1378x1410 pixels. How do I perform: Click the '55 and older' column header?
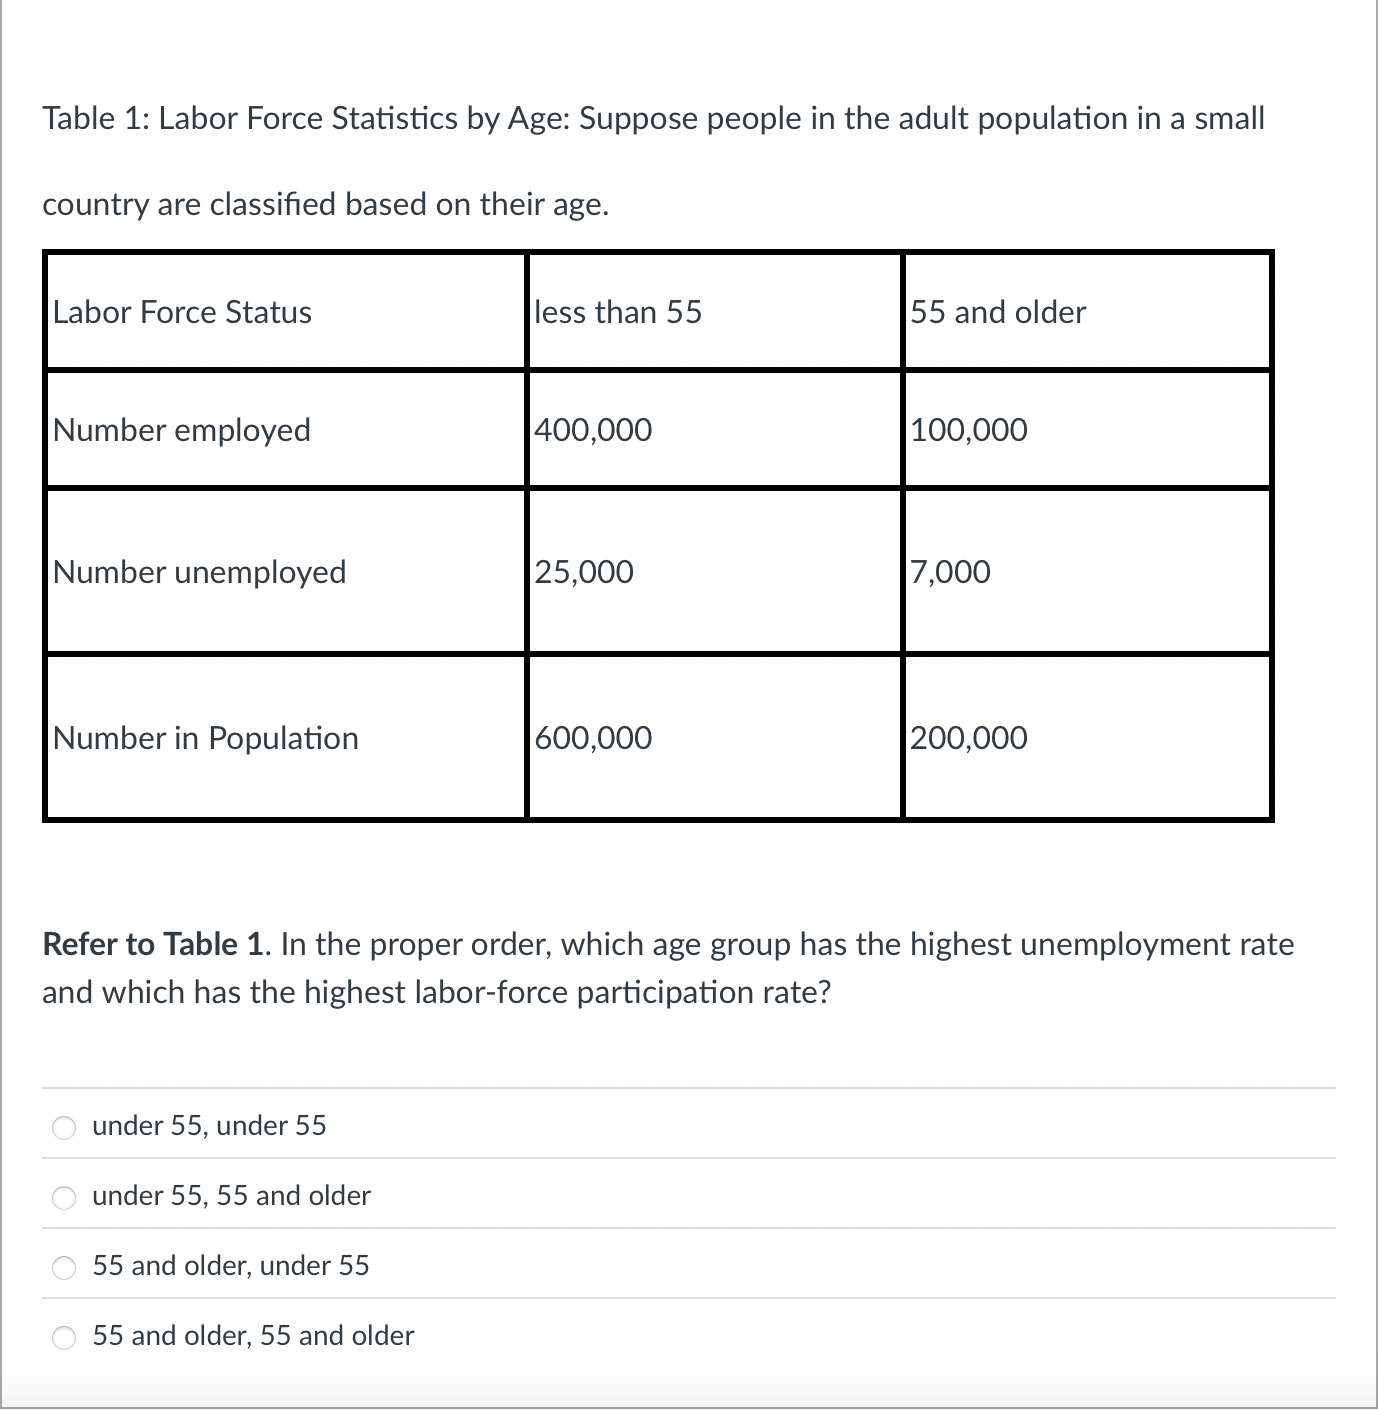point(996,312)
